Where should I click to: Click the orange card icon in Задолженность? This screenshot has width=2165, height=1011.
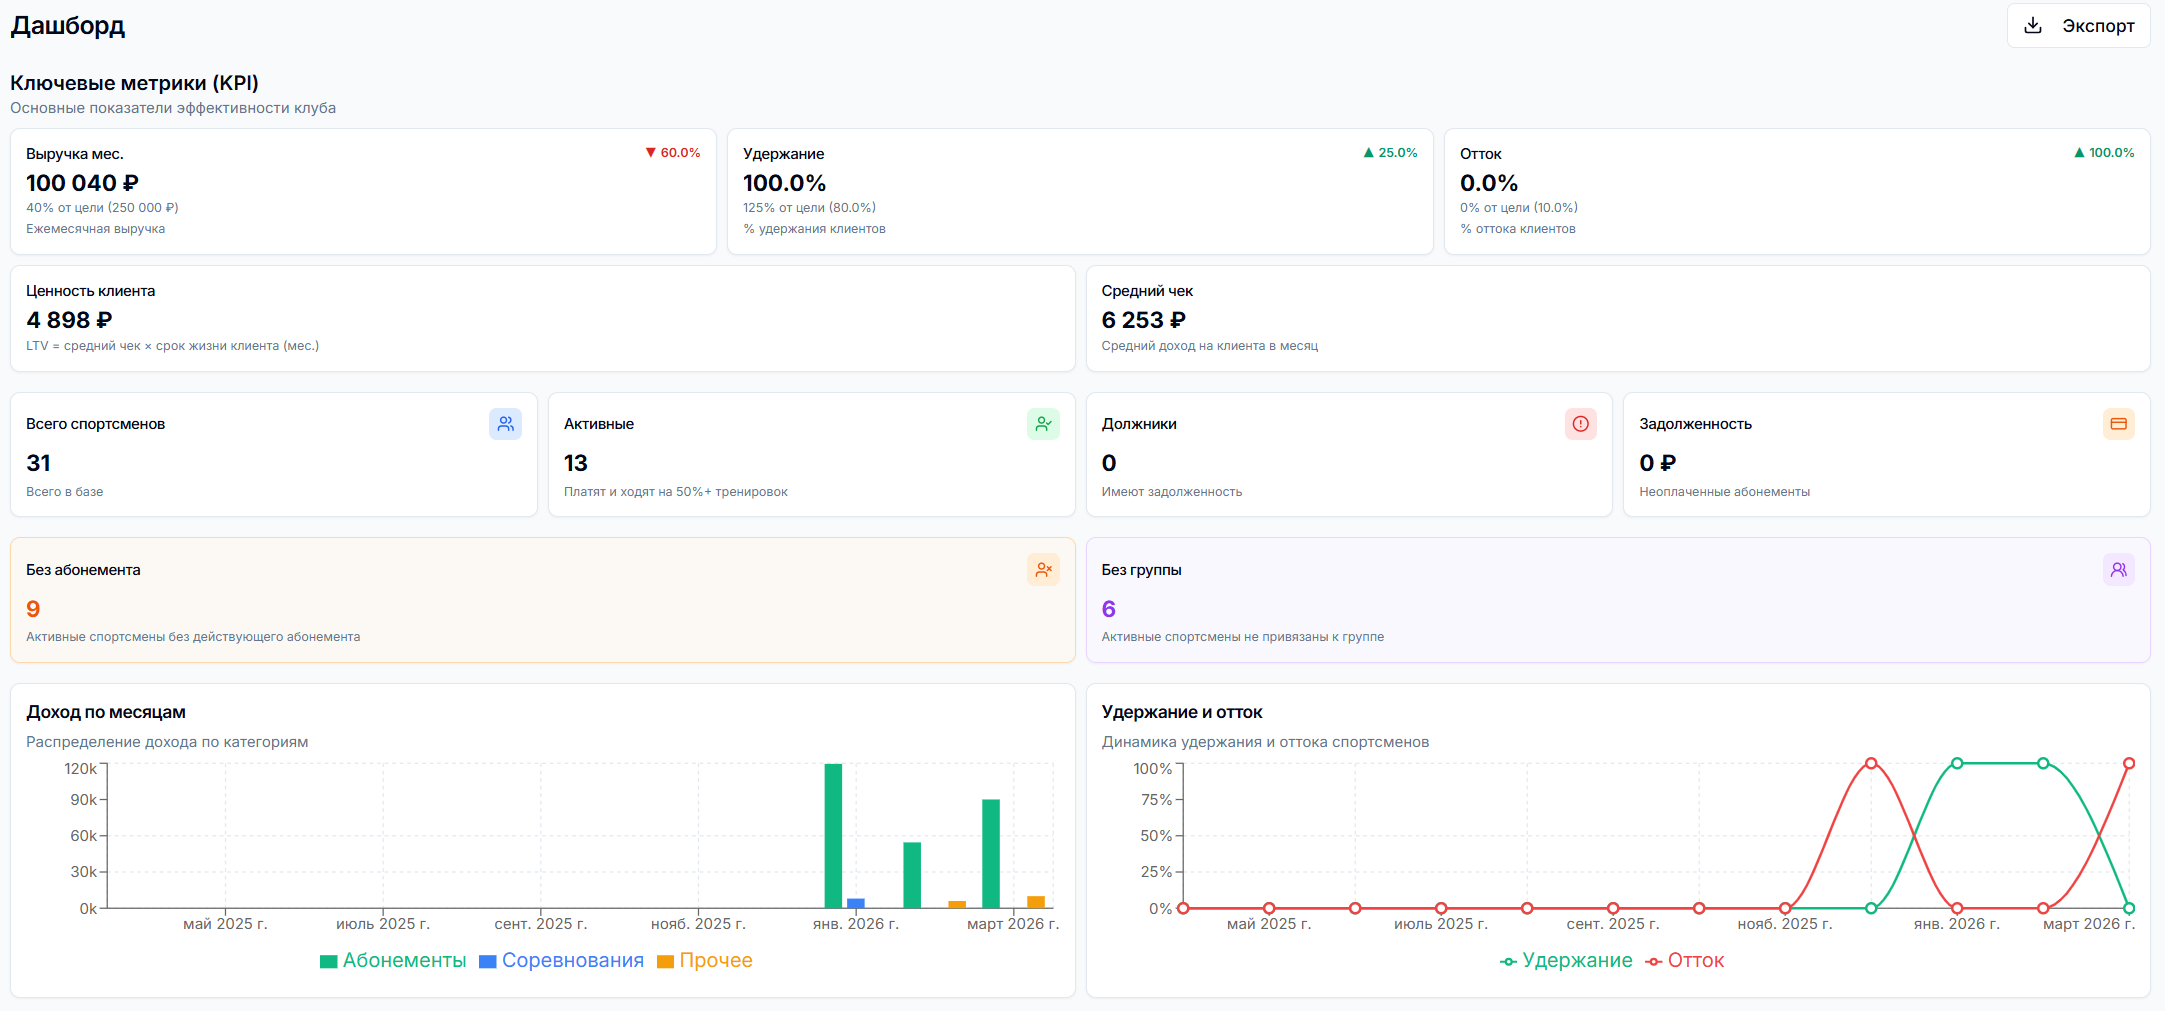(2118, 424)
